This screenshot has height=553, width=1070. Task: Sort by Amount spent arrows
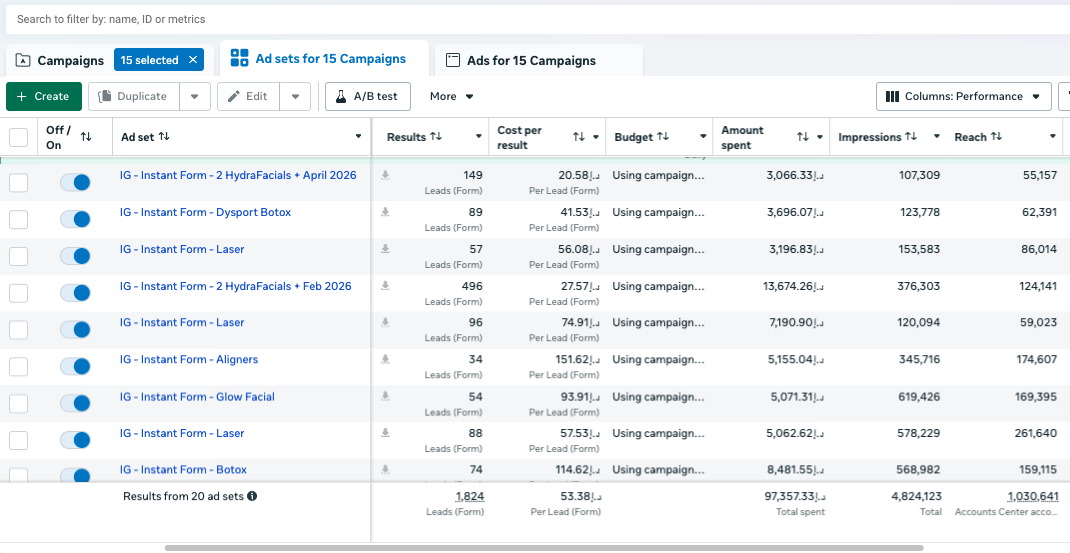point(802,137)
